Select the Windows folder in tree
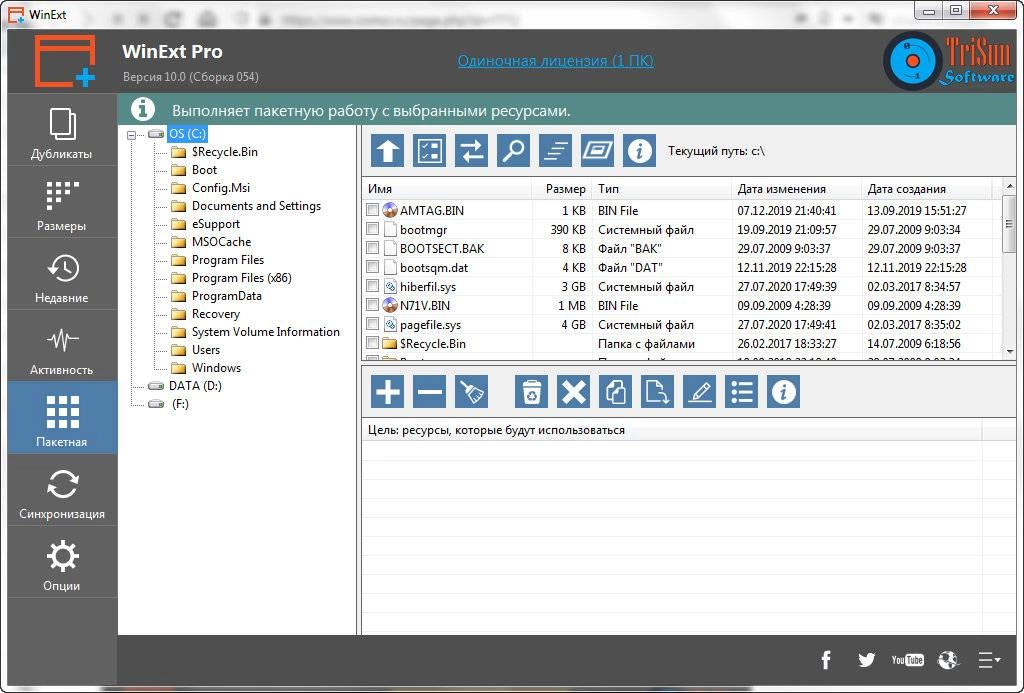Screen dimensions: 1024x693 [x=216, y=368]
